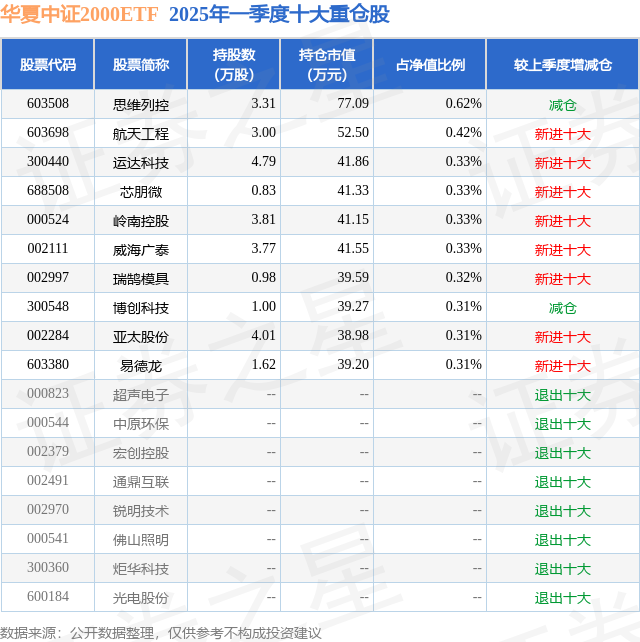Select stock name 易德龙

(141, 366)
